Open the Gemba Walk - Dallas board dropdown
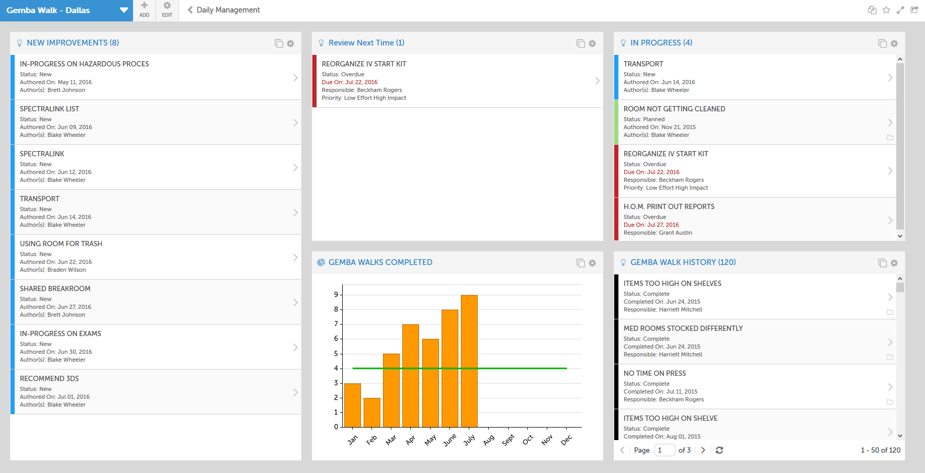The image size is (925, 473). click(67, 11)
